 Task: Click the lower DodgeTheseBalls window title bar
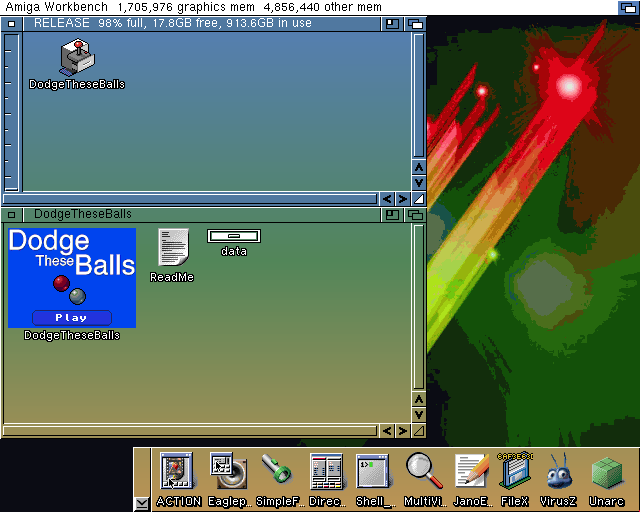(x=202, y=214)
